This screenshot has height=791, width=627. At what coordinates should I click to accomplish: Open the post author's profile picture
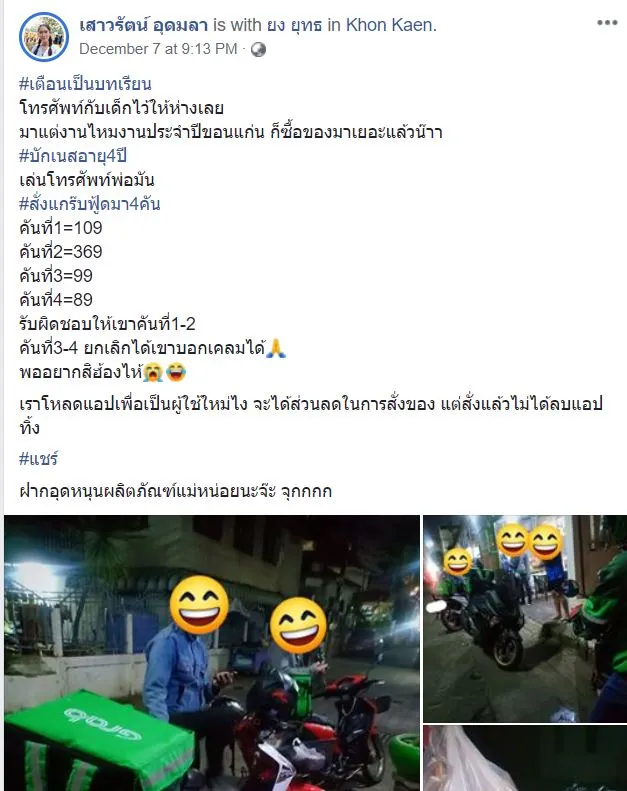pyautogui.click(x=44, y=36)
